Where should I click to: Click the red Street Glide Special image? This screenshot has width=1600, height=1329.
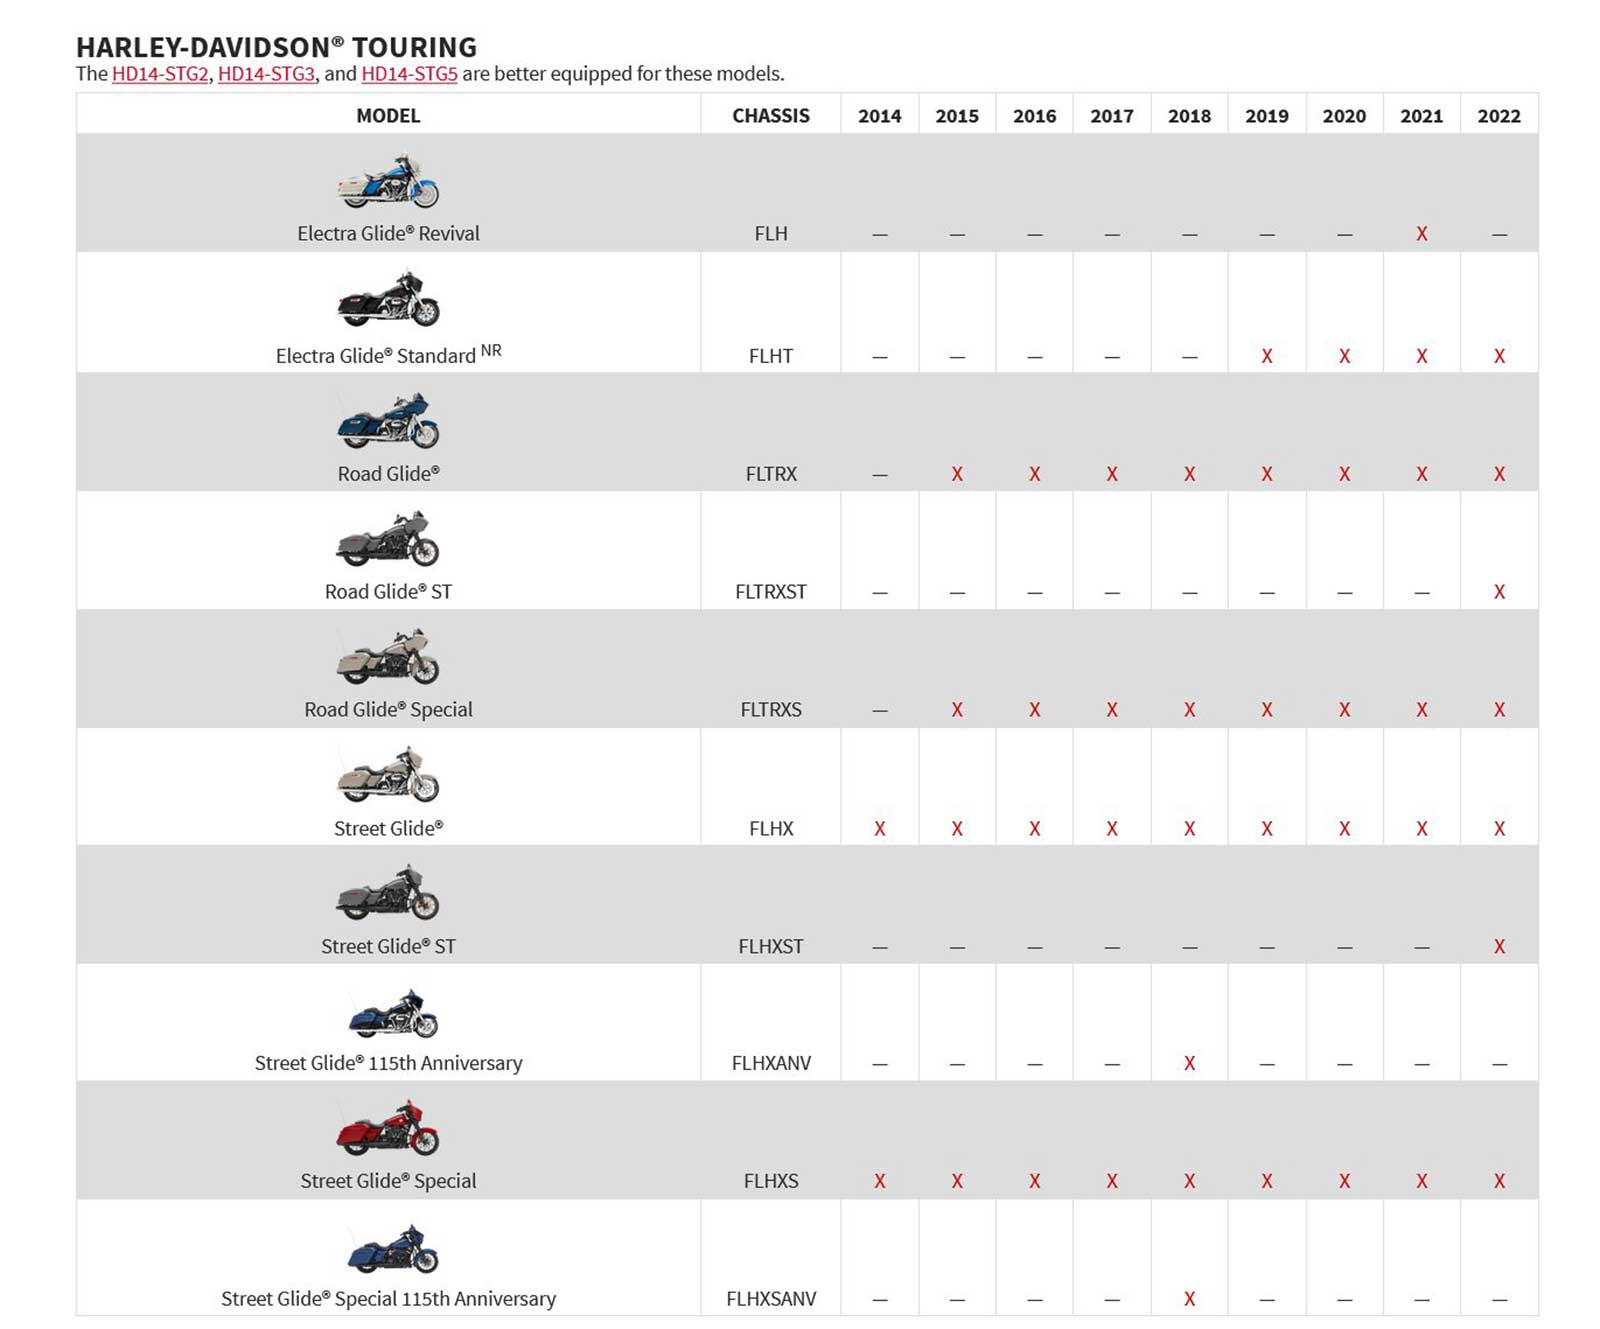(x=388, y=1128)
